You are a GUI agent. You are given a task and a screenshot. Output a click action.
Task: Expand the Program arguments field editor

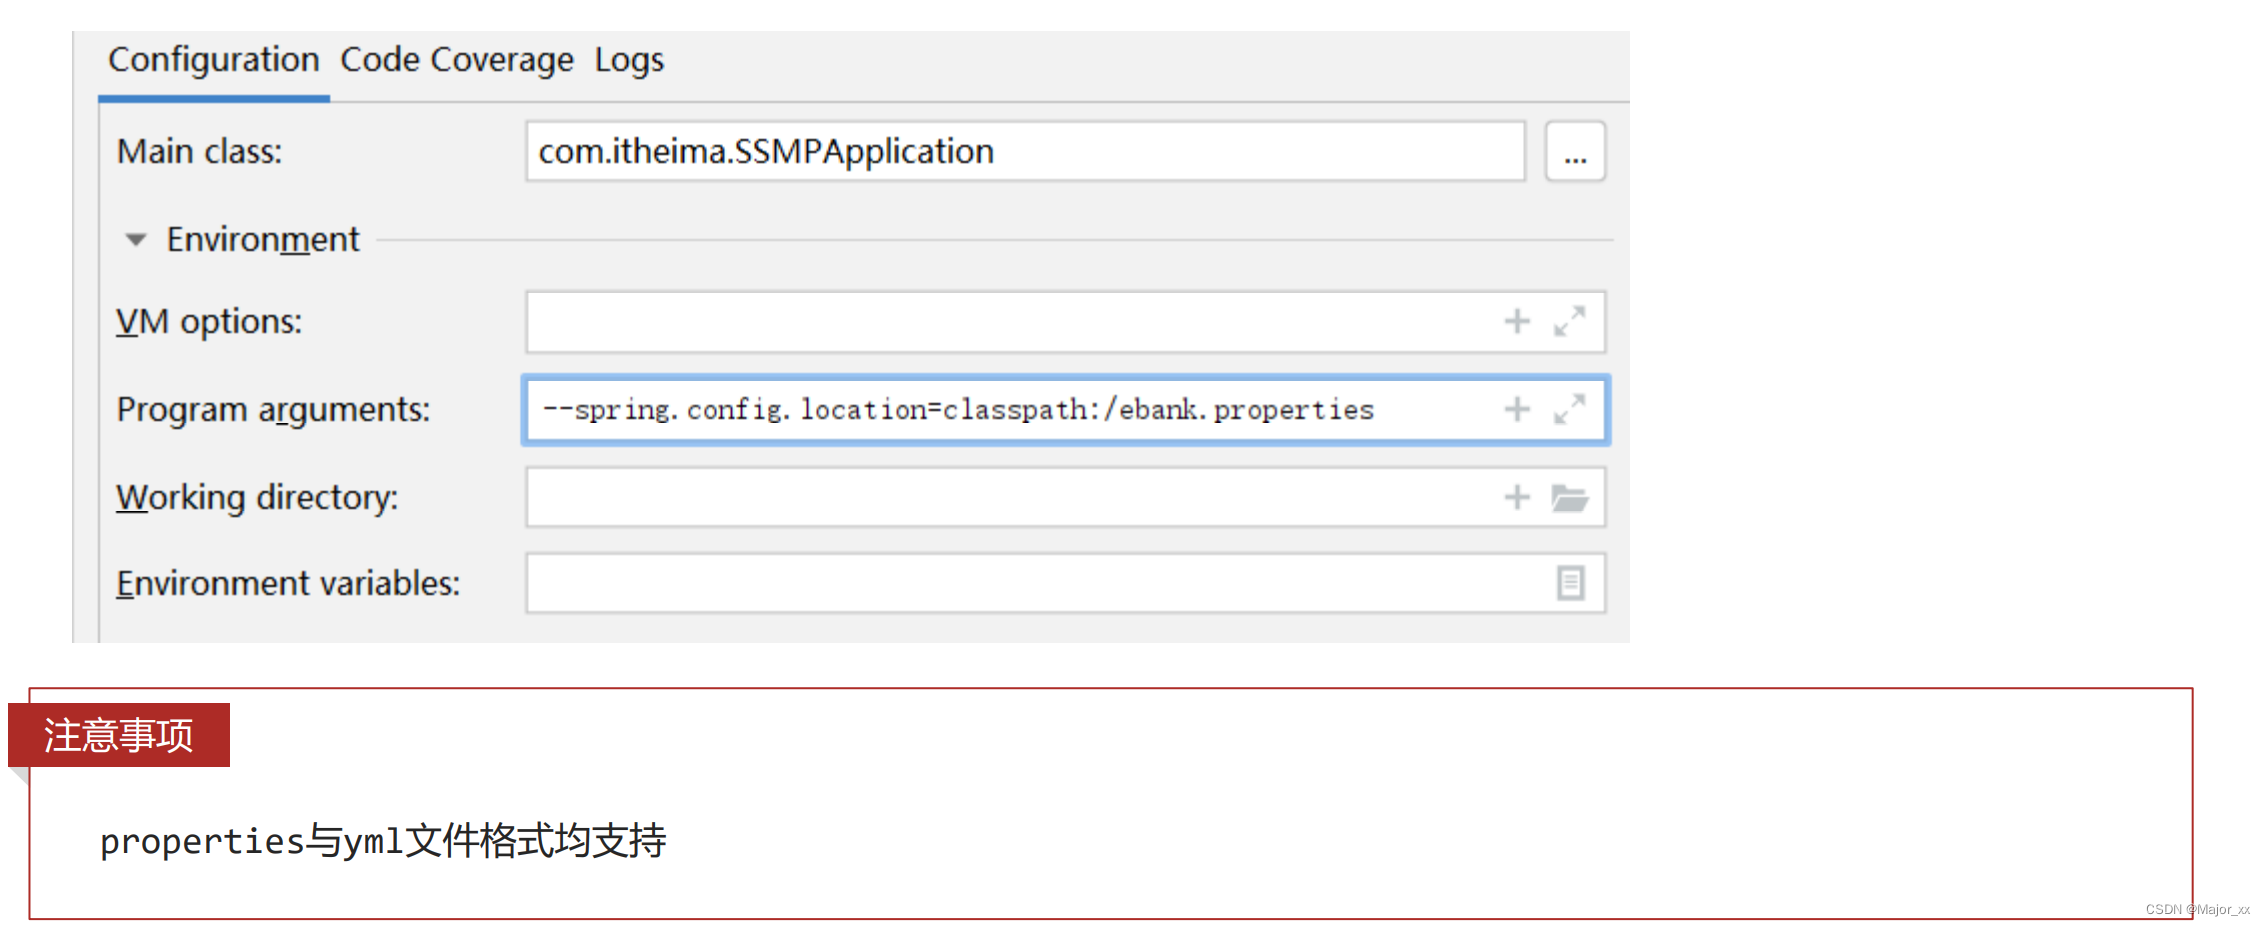pos(1569,409)
